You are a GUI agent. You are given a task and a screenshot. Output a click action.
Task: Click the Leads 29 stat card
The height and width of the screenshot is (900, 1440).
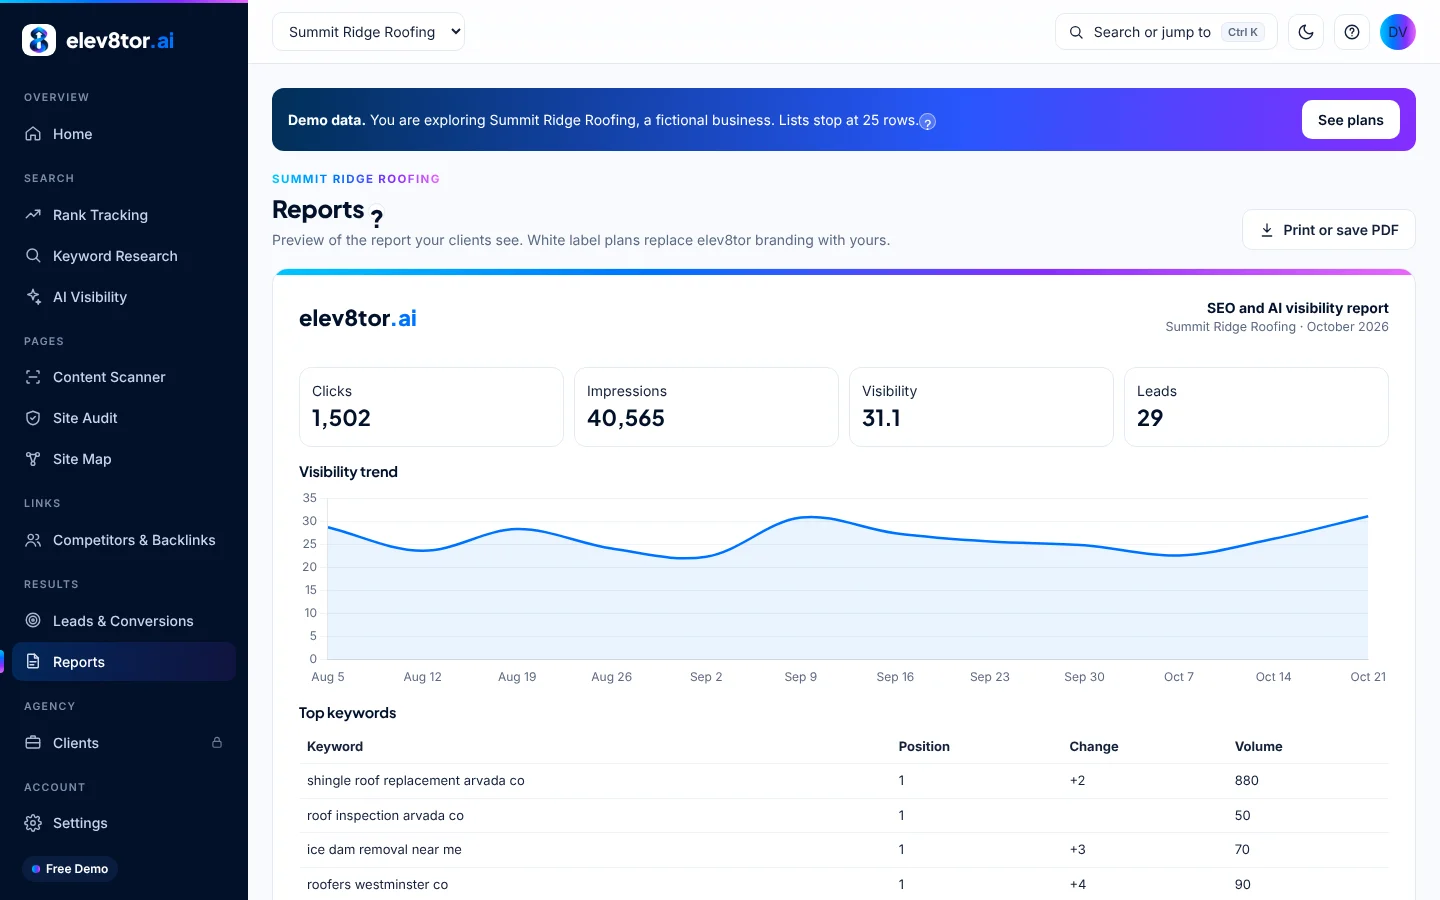(1256, 407)
